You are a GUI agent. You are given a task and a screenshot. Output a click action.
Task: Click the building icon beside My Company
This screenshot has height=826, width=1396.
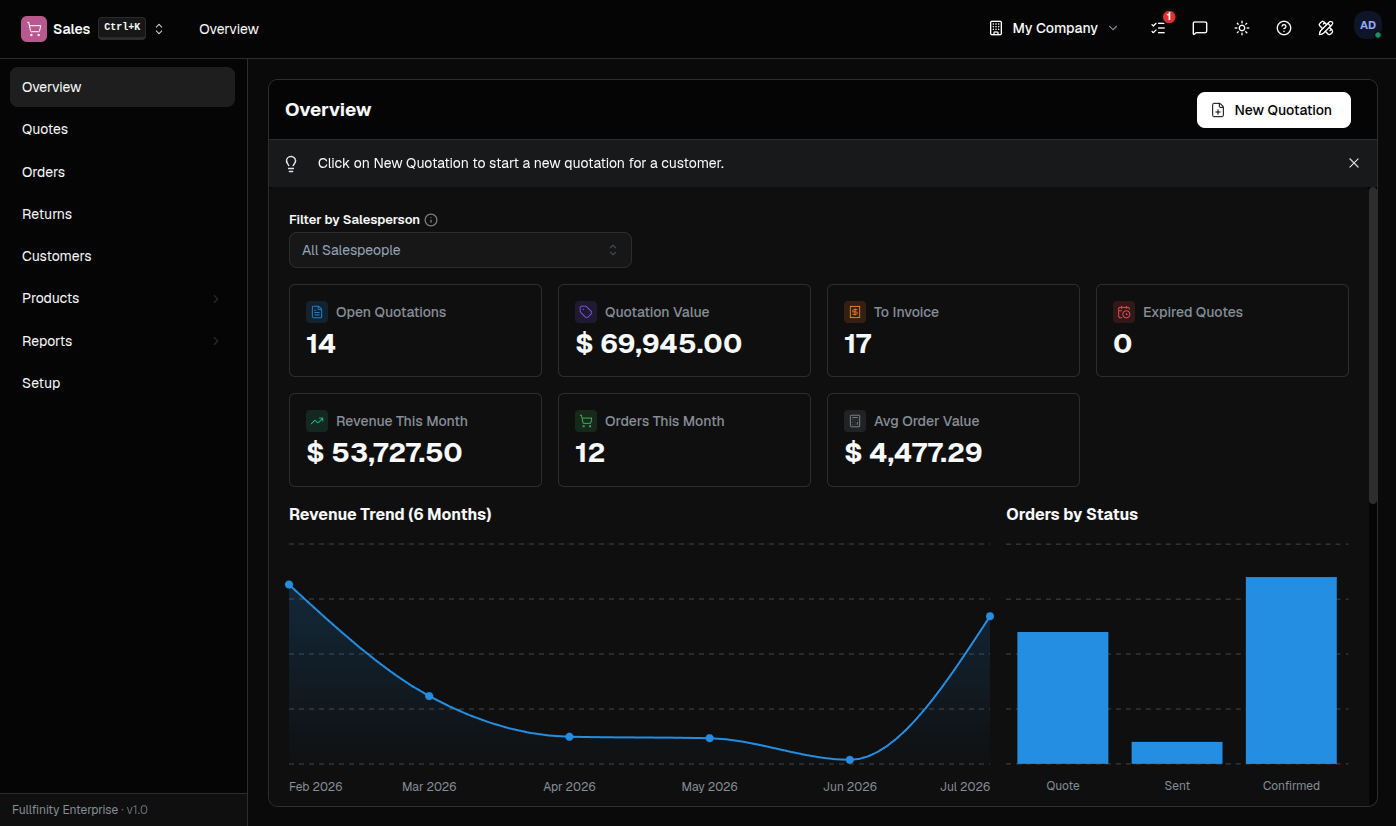coord(995,28)
